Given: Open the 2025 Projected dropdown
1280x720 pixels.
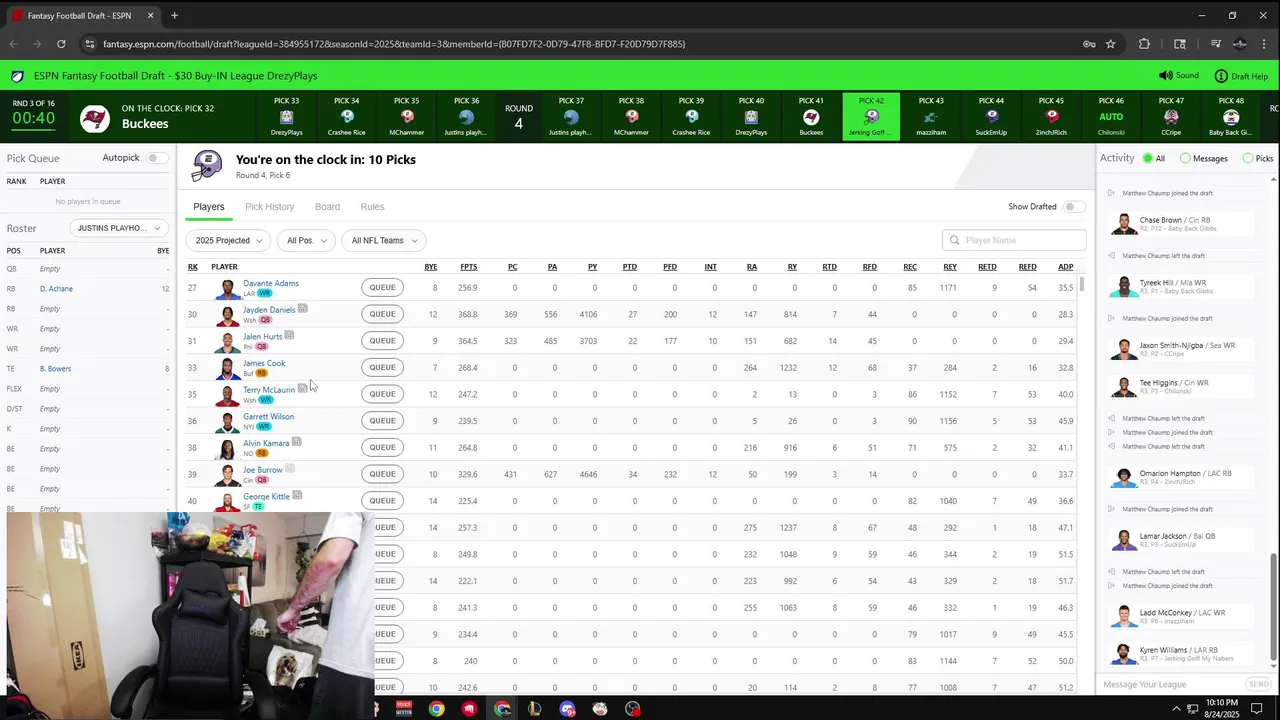Looking at the screenshot, I should click(228, 240).
